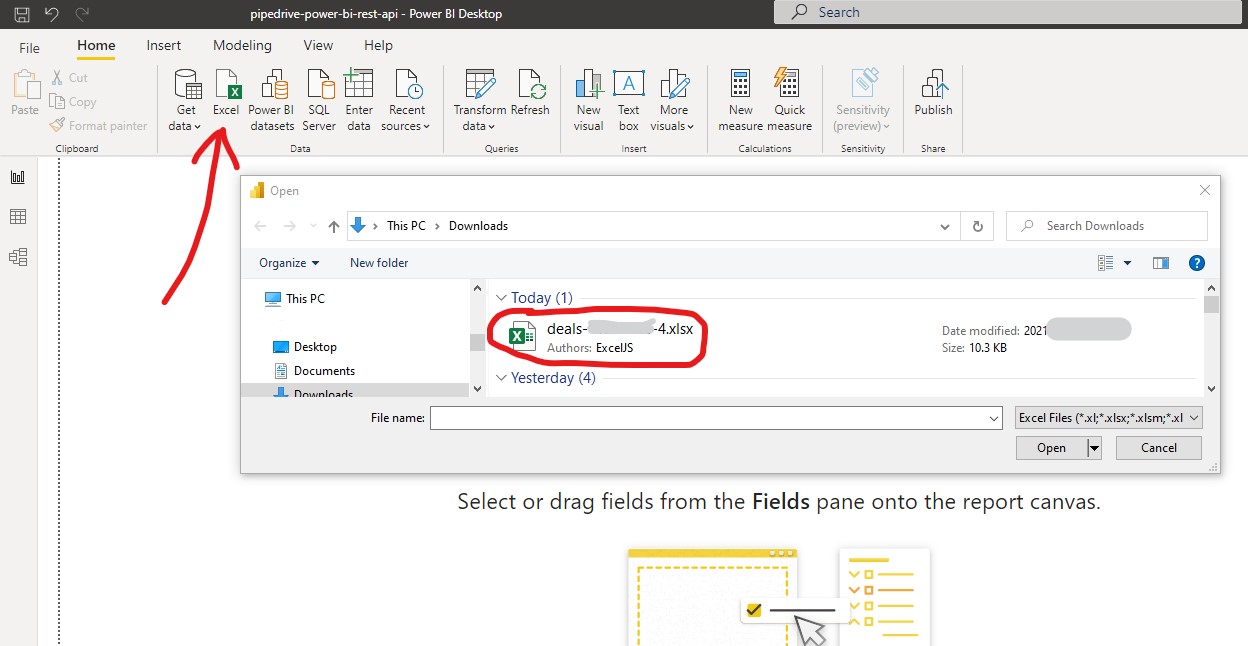Switch to Model view in sidebar
Viewport: 1248px width, 646px height.
[x=18, y=257]
